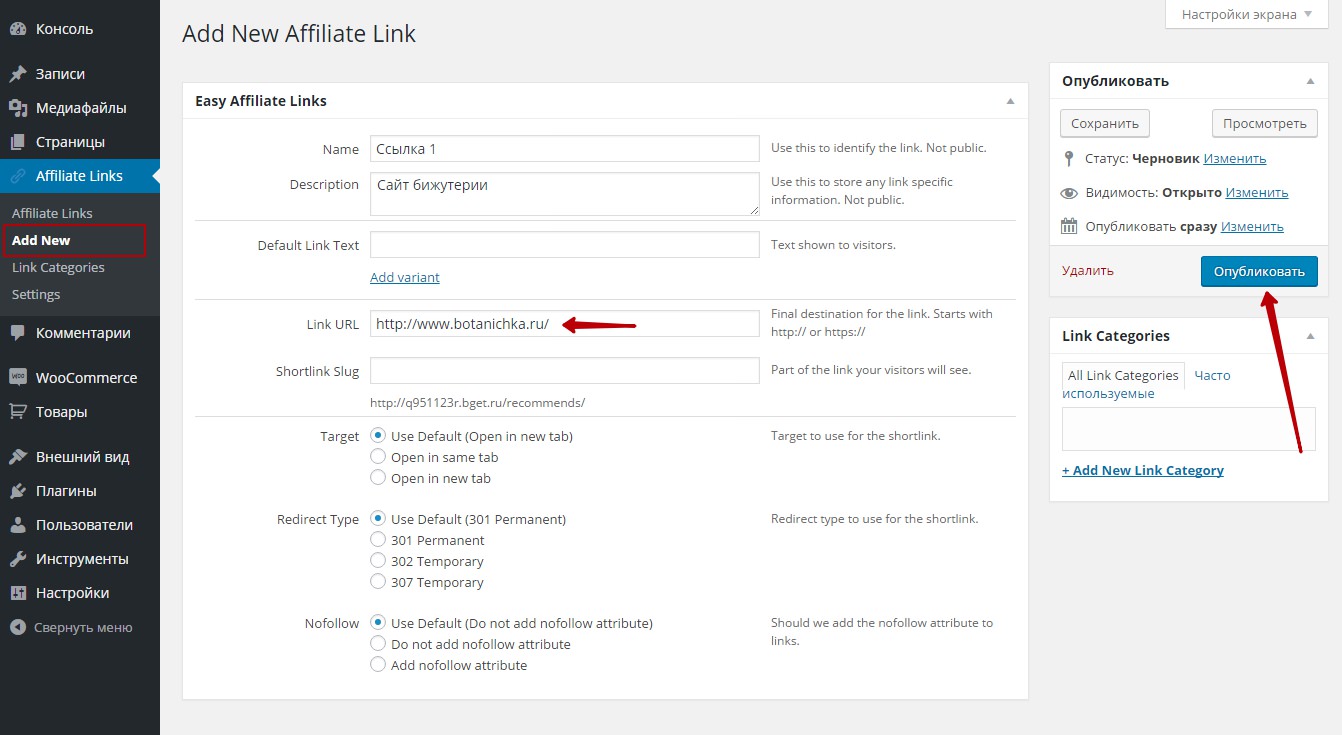Click into the Default Link Text field
Screen dimensions: 1342x735
tap(565, 245)
